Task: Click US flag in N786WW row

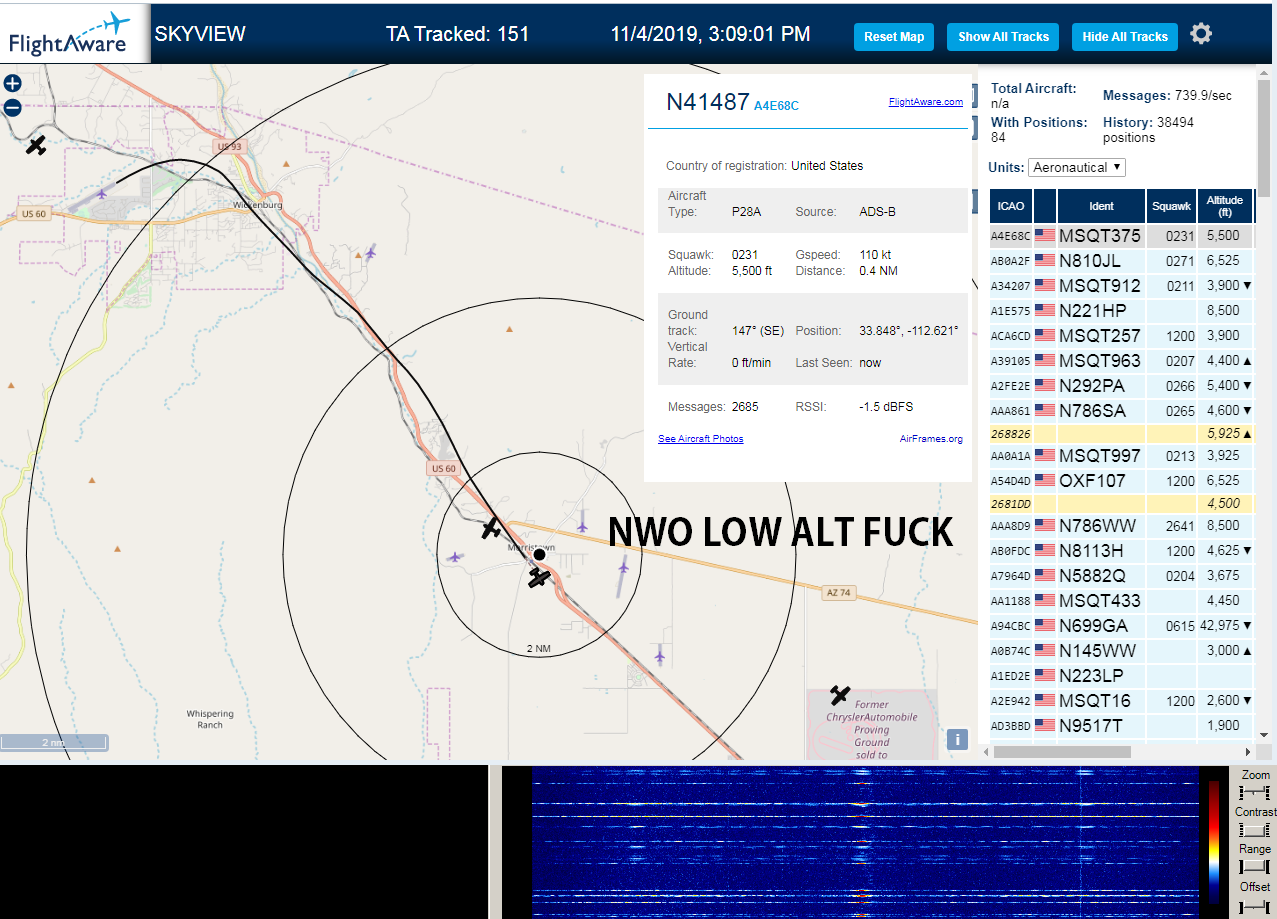Action: (1045, 525)
